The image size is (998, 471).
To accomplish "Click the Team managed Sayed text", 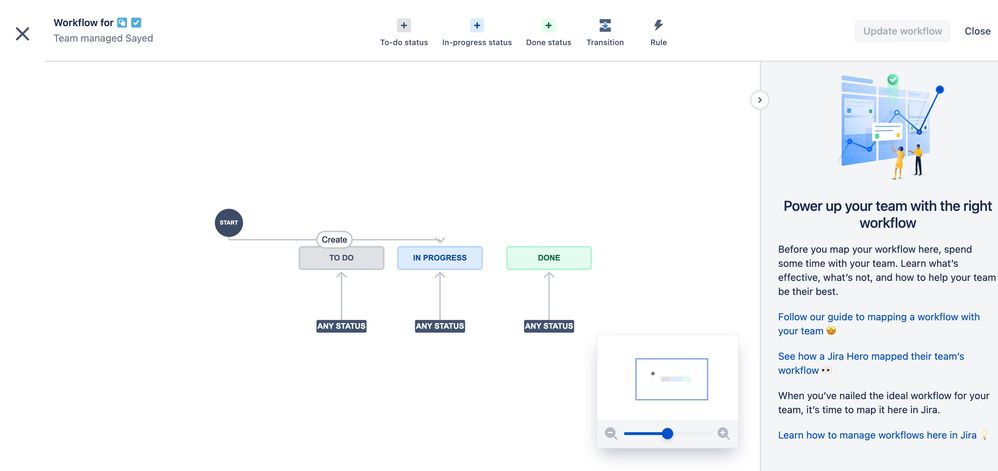I will (x=103, y=38).
